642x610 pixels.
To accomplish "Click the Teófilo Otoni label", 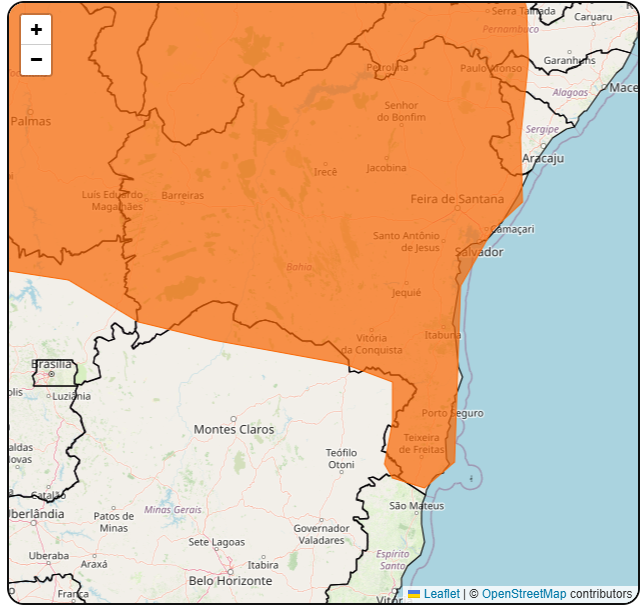I will pos(341,458).
